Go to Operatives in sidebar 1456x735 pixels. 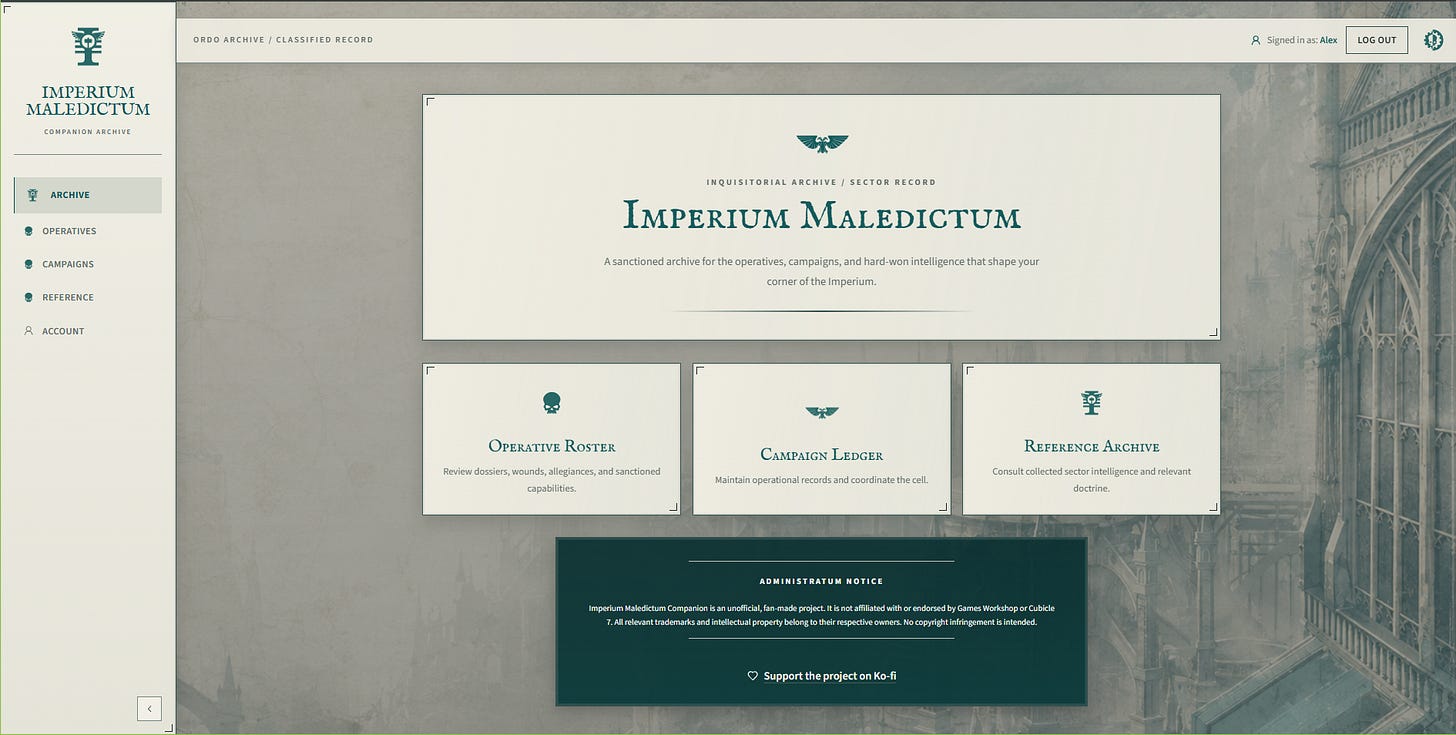point(88,231)
